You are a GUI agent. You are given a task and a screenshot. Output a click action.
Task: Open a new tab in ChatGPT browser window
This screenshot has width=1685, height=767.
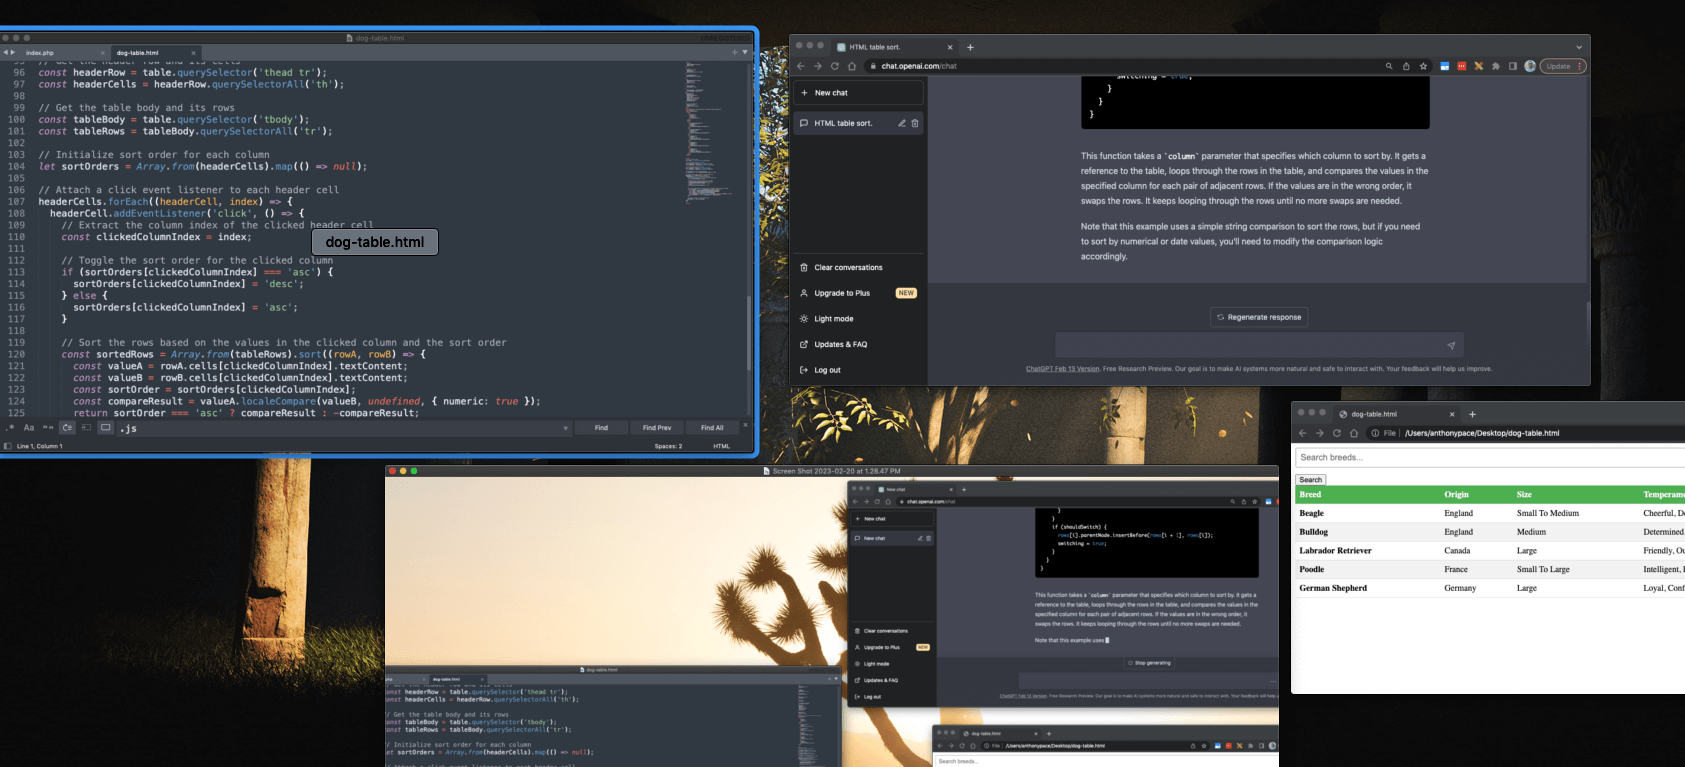click(x=970, y=47)
